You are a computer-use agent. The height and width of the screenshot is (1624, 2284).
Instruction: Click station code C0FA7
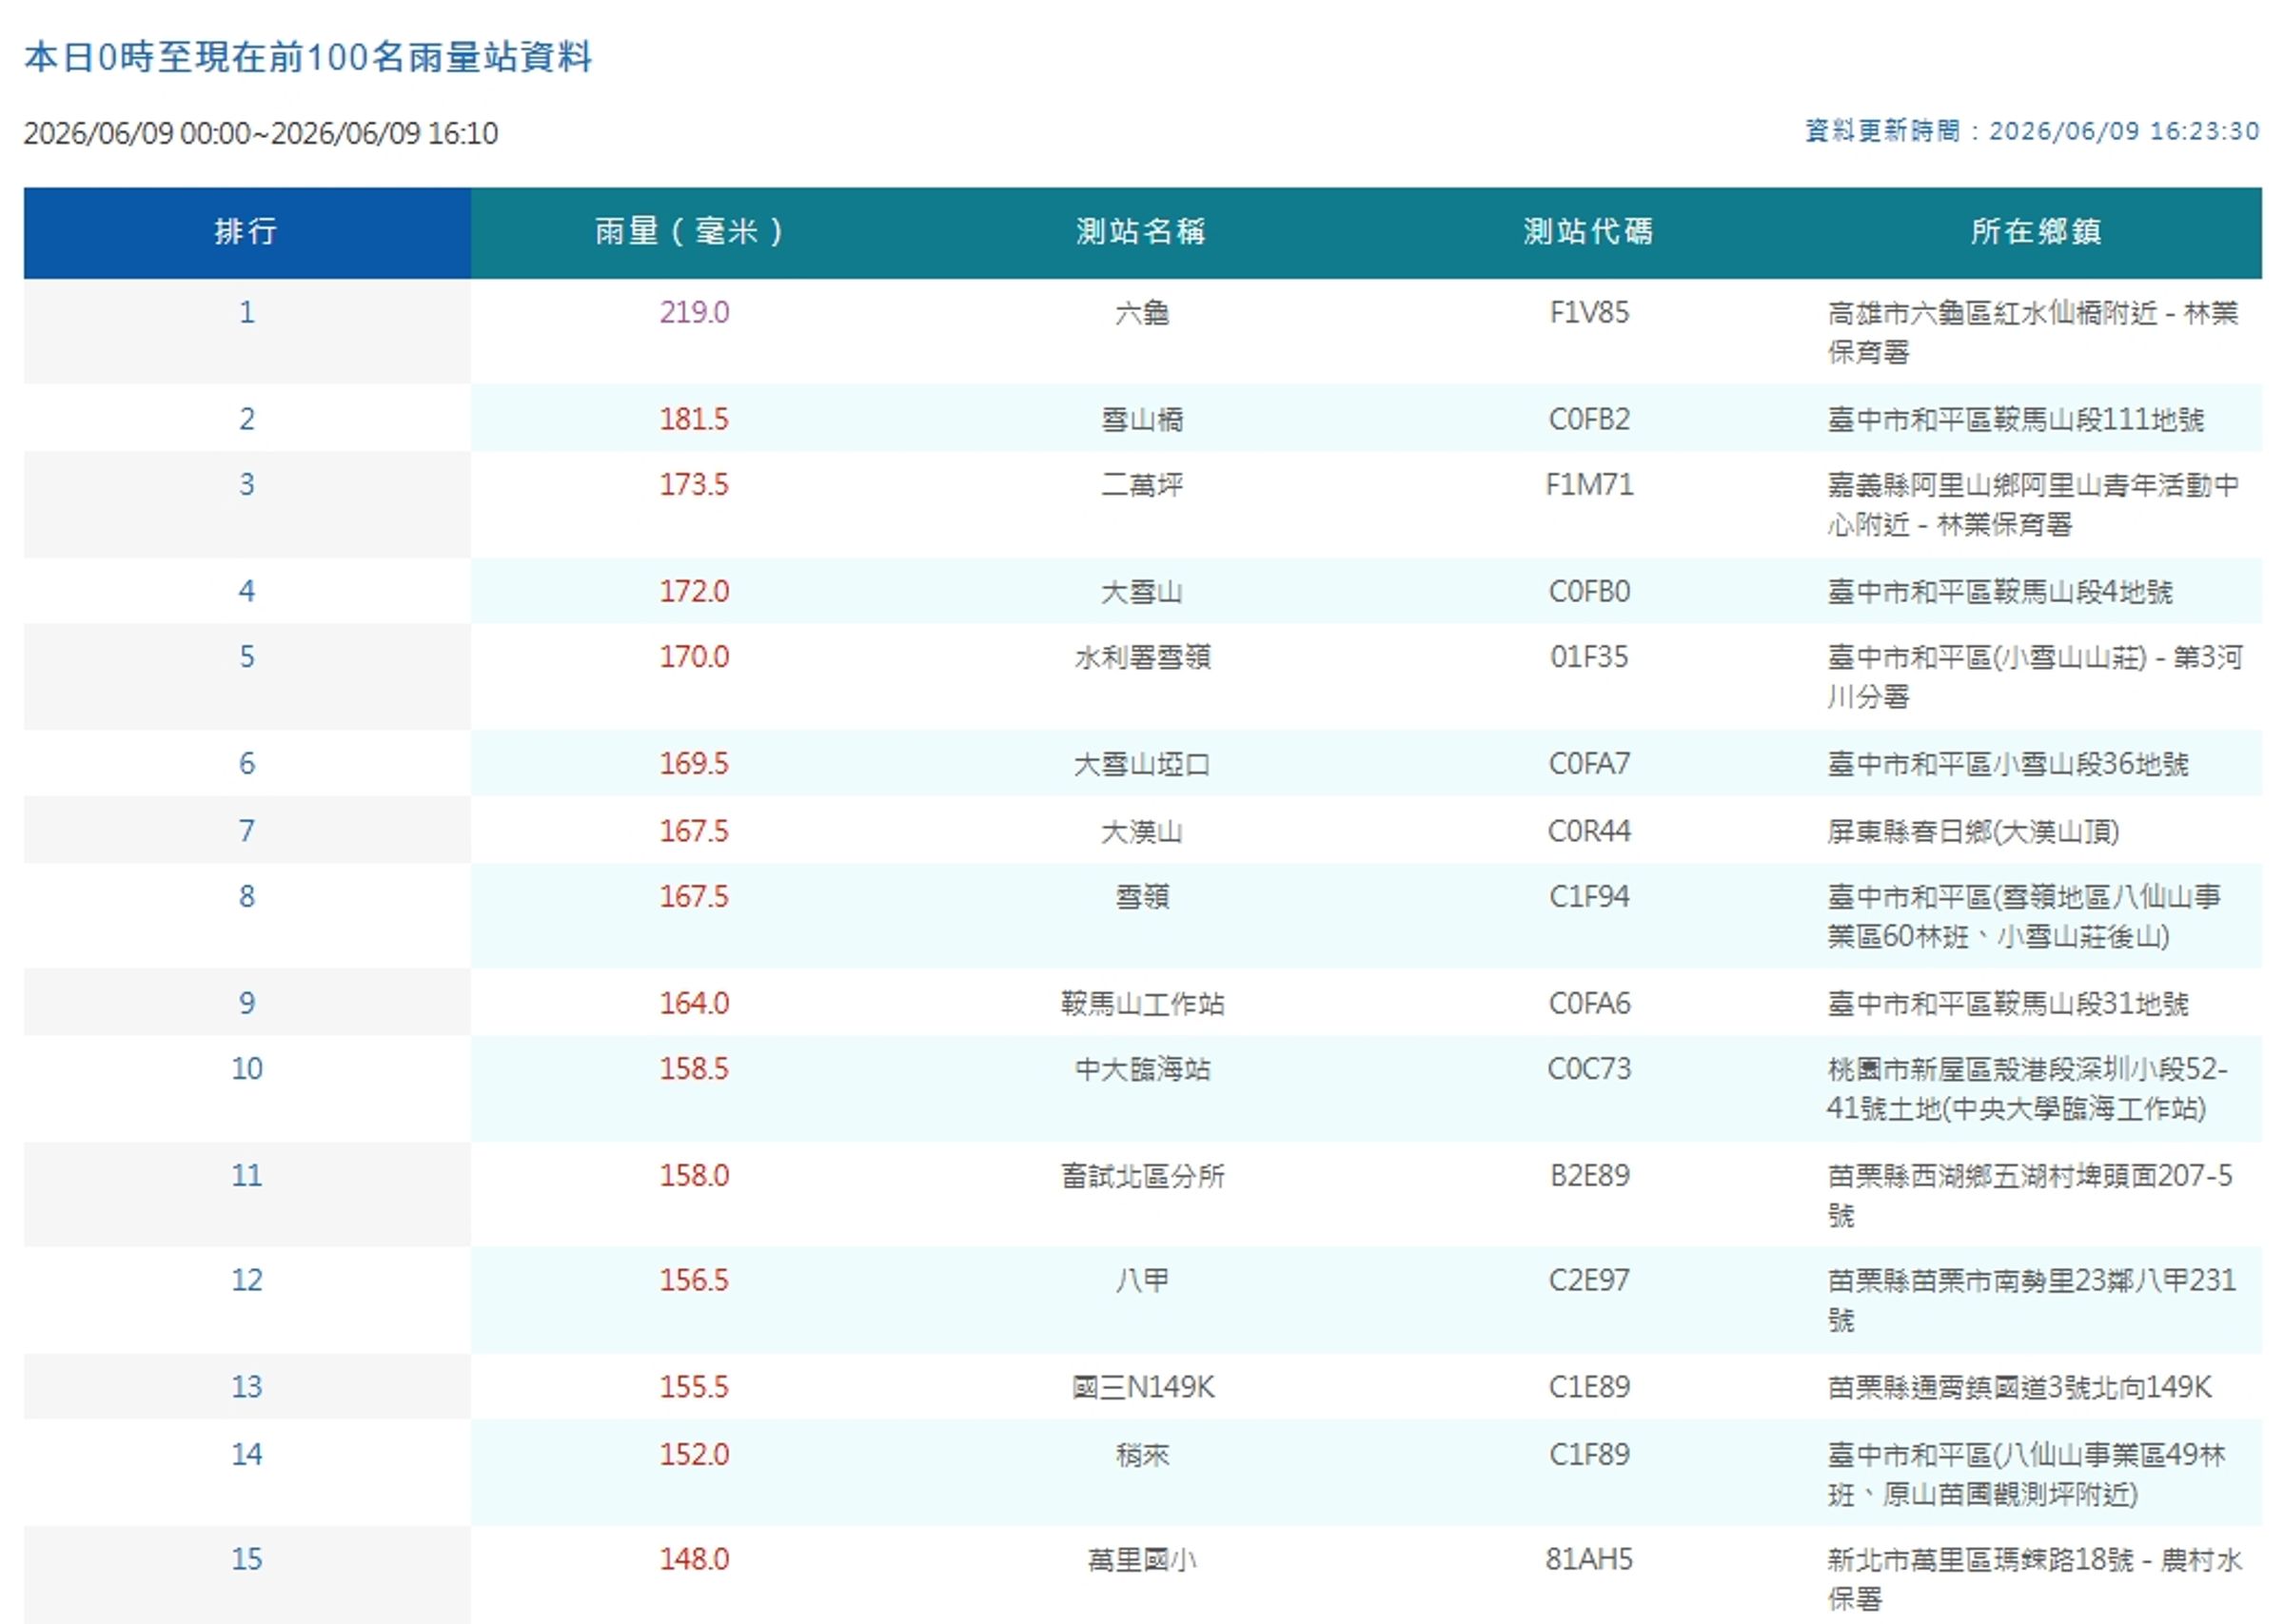click(x=1589, y=763)
